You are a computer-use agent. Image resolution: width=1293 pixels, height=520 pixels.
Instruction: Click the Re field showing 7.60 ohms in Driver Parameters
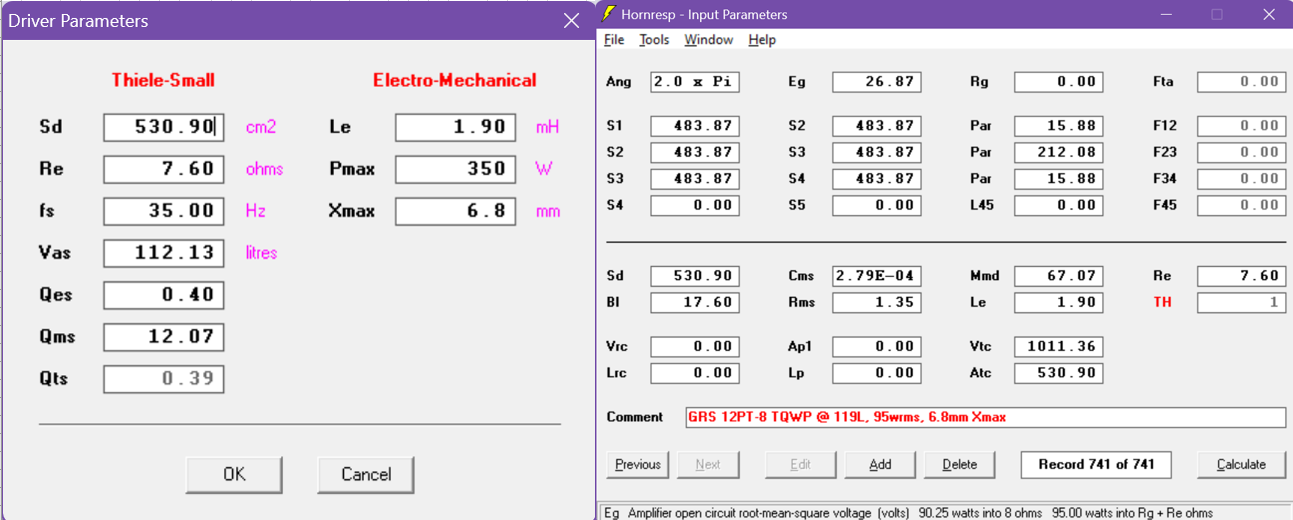coord(164,169)
